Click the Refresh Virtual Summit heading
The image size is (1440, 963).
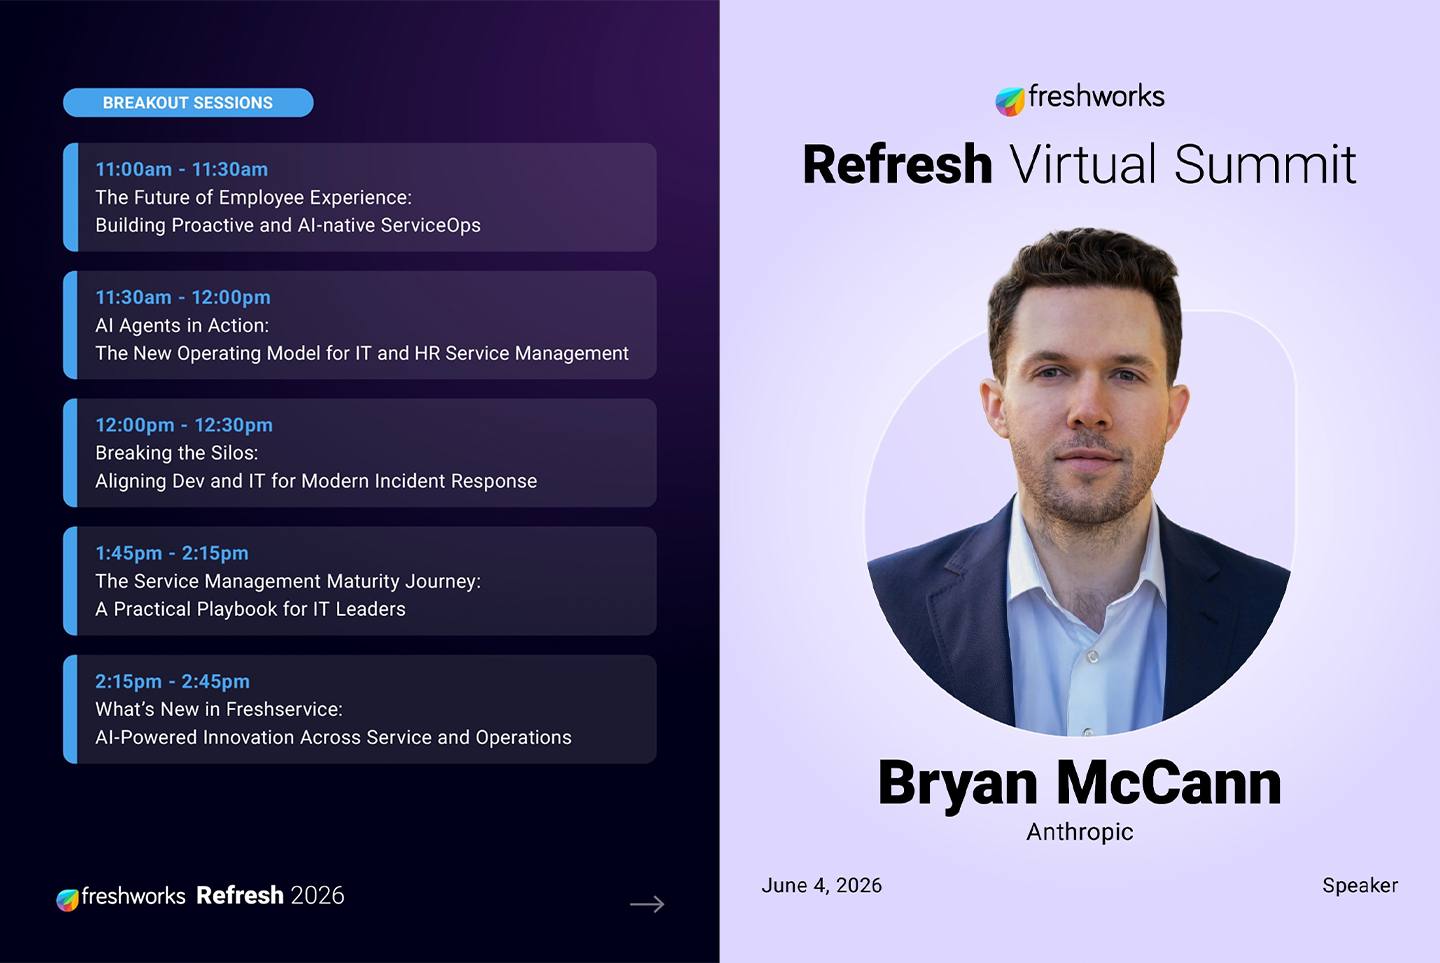coord(1080,164)
